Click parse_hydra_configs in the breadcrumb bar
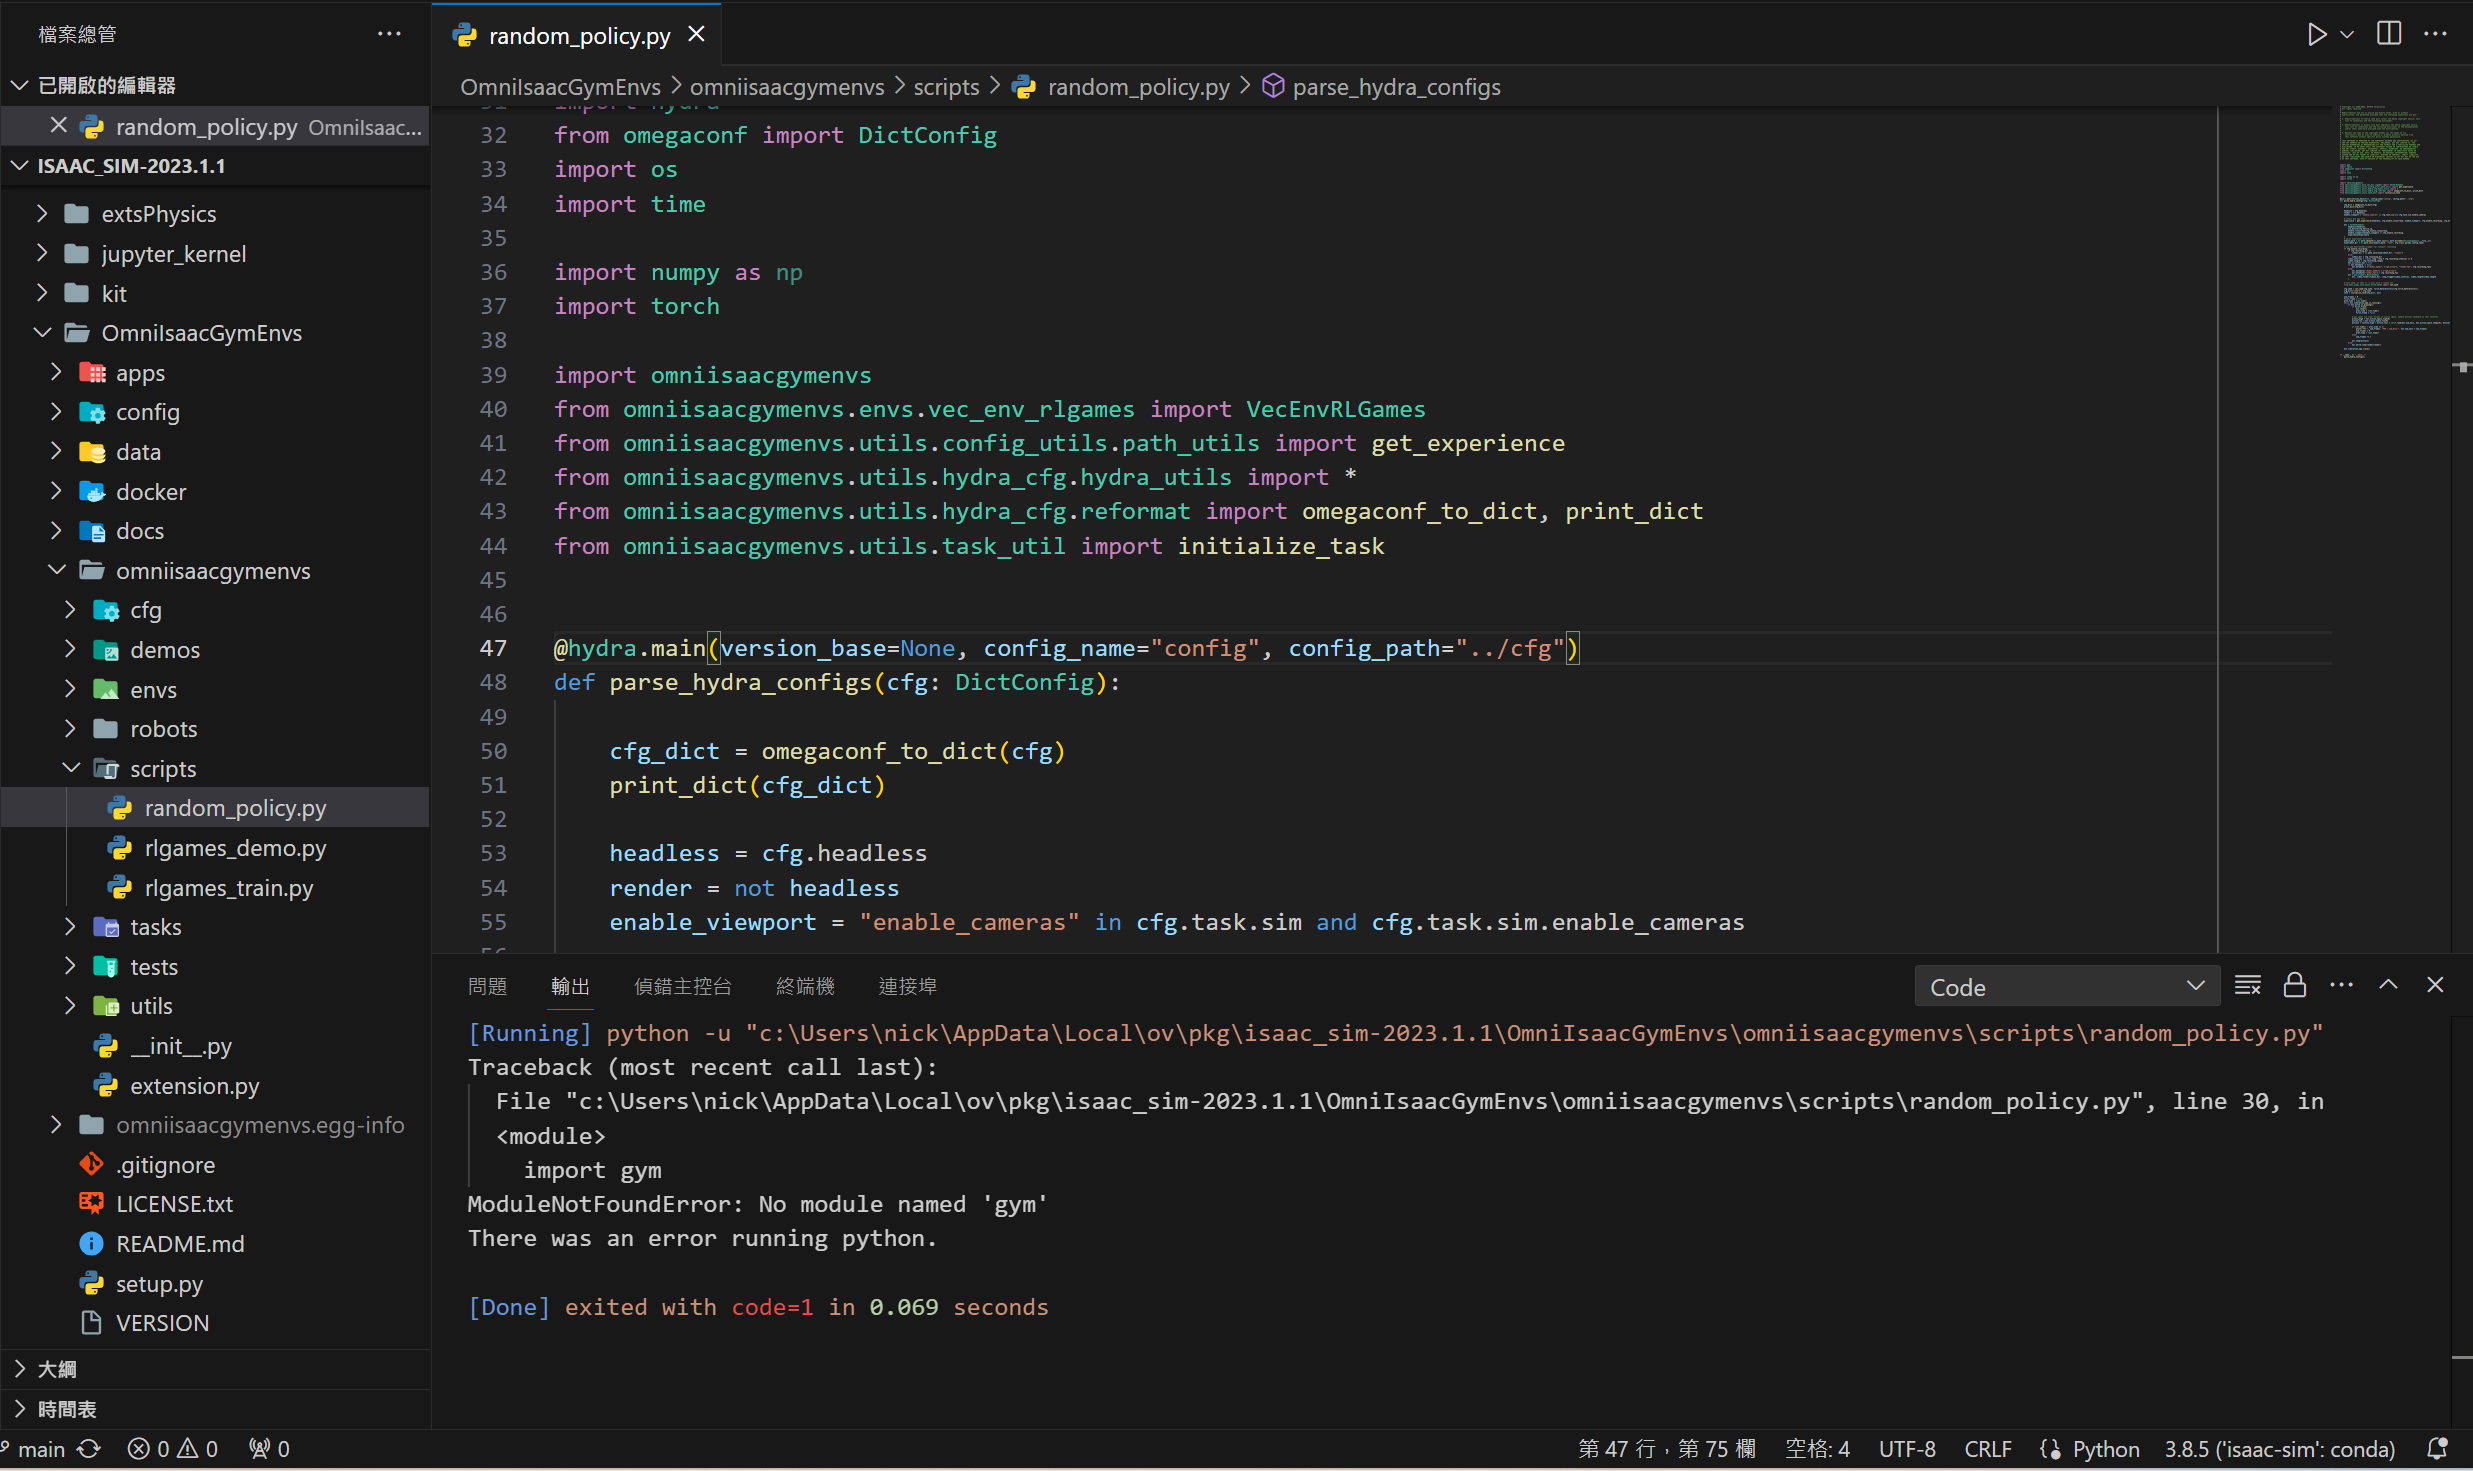Image resolution: width=2473 pixels, height=1471 pixels. pos(1396,87)
